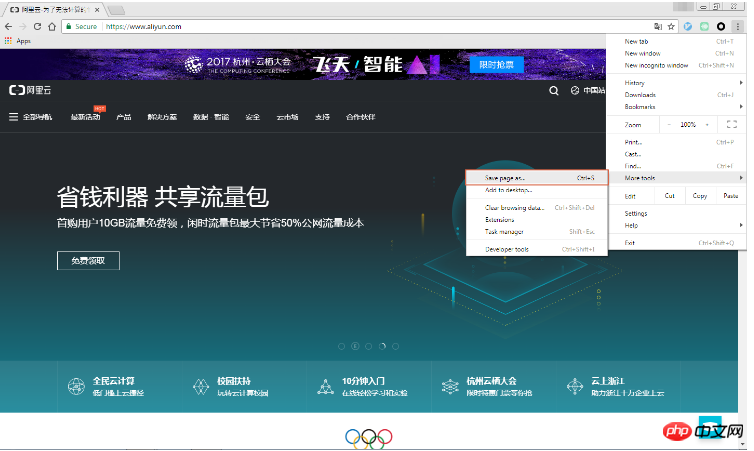Reload the page with the refresh icon
Screen dimensions: 754x451
click(37, 26)
